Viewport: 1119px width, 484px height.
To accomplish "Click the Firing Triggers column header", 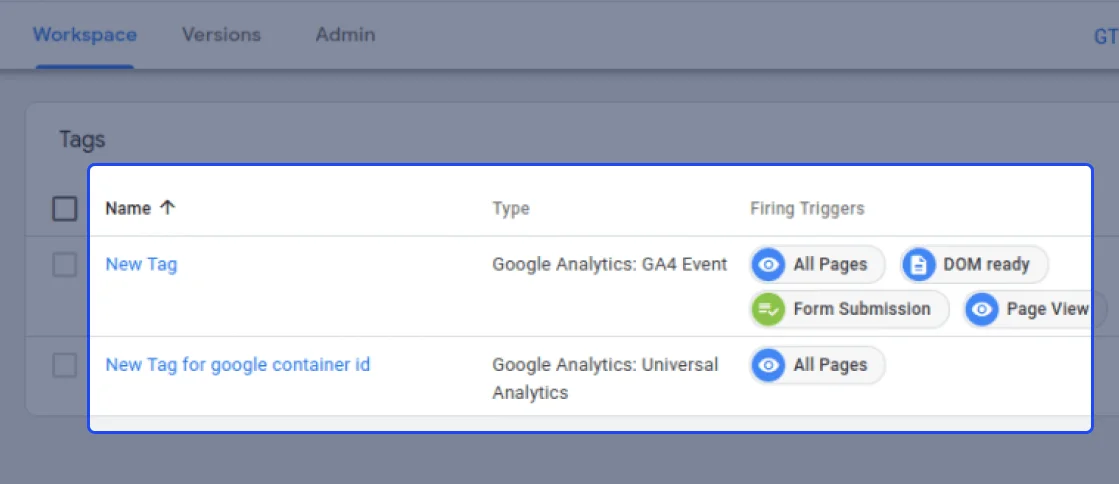I will pos(807,208).
